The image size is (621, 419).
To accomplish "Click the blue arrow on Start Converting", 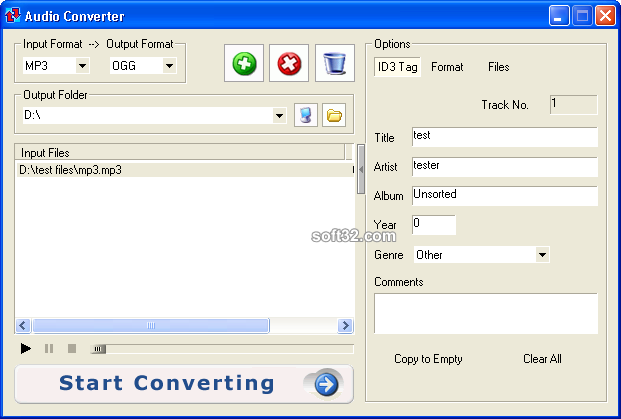I will [x=326, y=384].
